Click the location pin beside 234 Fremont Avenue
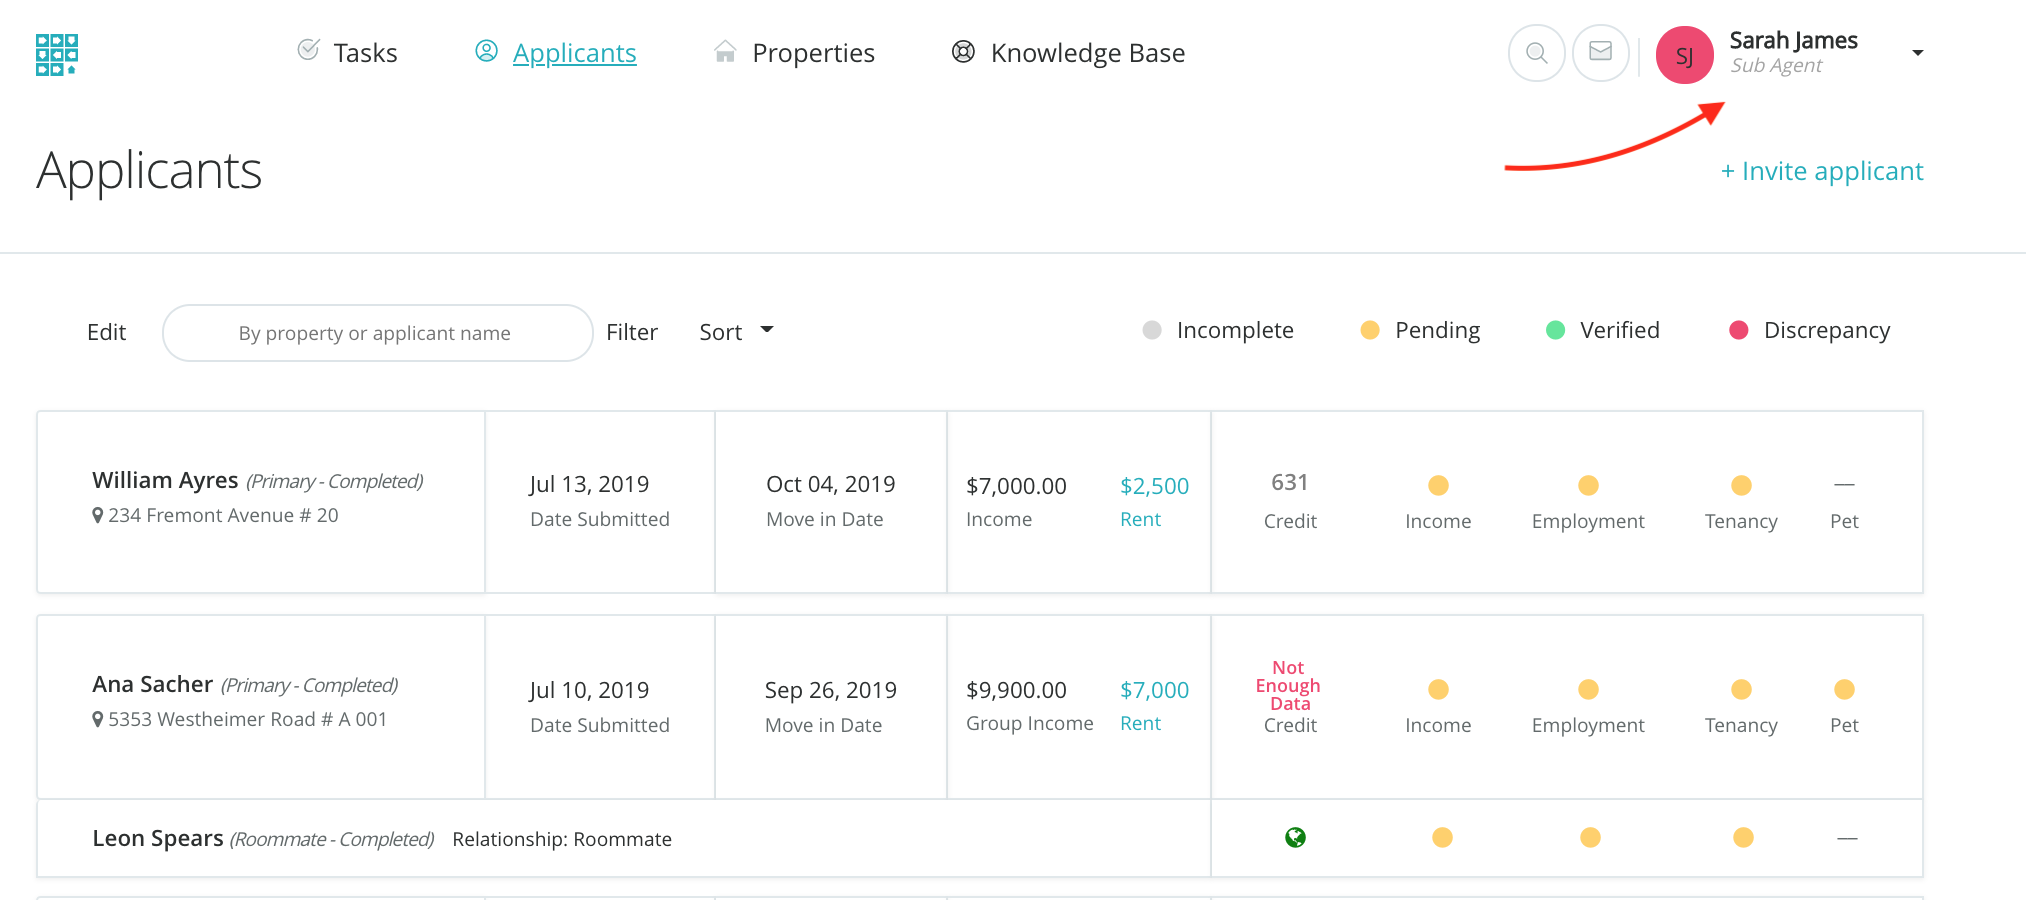Image resolution: width=2026 pixels, height=900 pixels. click(x=97, y=516)
